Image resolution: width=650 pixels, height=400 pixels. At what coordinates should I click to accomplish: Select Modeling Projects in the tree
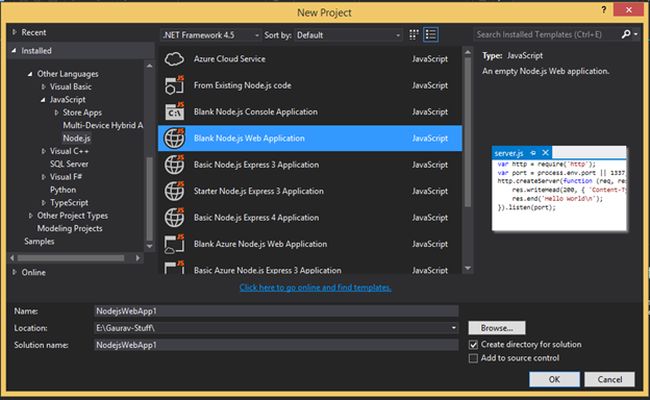[x=70, y=228]
